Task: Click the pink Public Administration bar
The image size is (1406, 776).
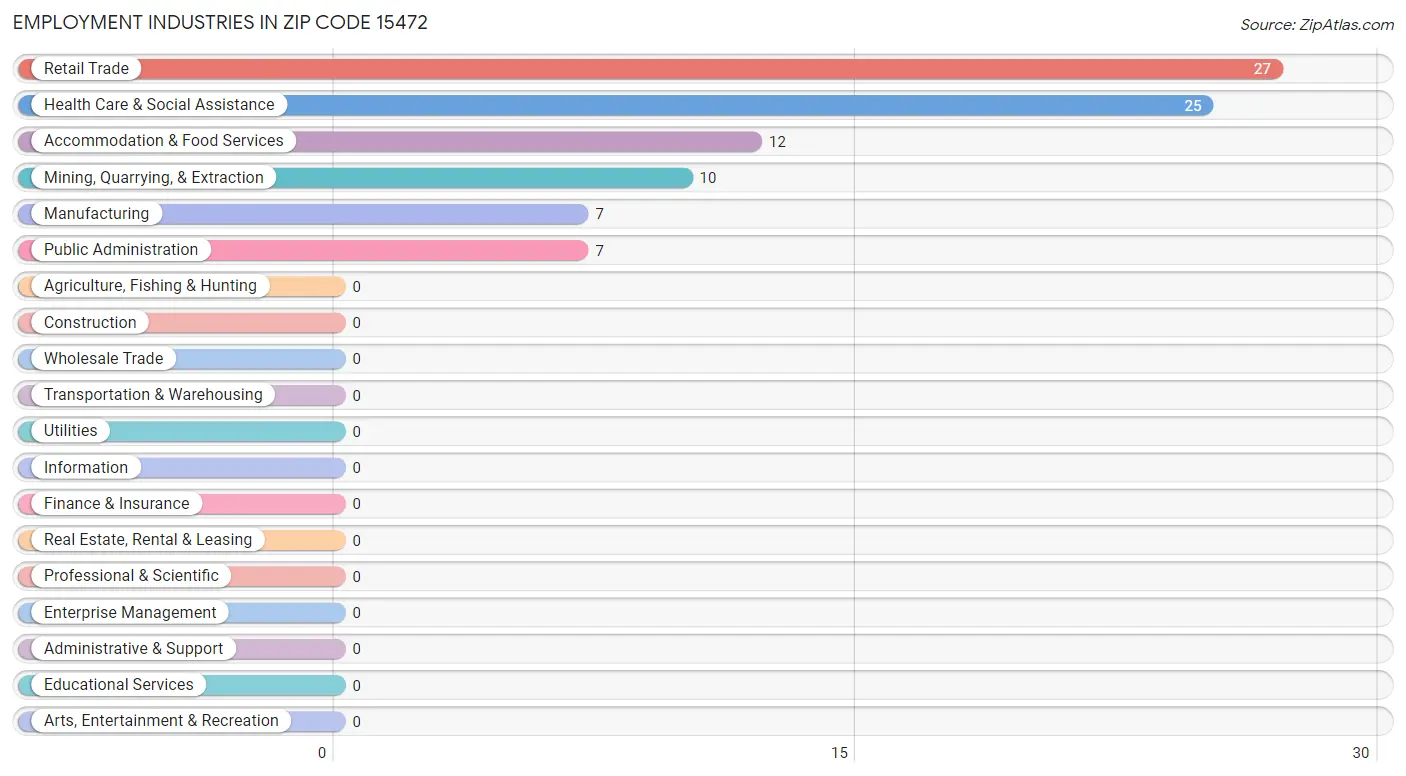Action: pyautogui.click(x=302, y=250)
